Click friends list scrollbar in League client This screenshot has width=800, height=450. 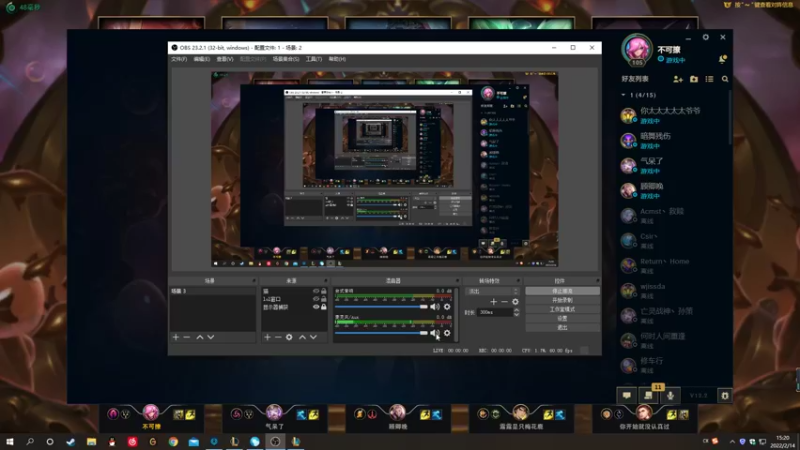click(x=730, y=117)
